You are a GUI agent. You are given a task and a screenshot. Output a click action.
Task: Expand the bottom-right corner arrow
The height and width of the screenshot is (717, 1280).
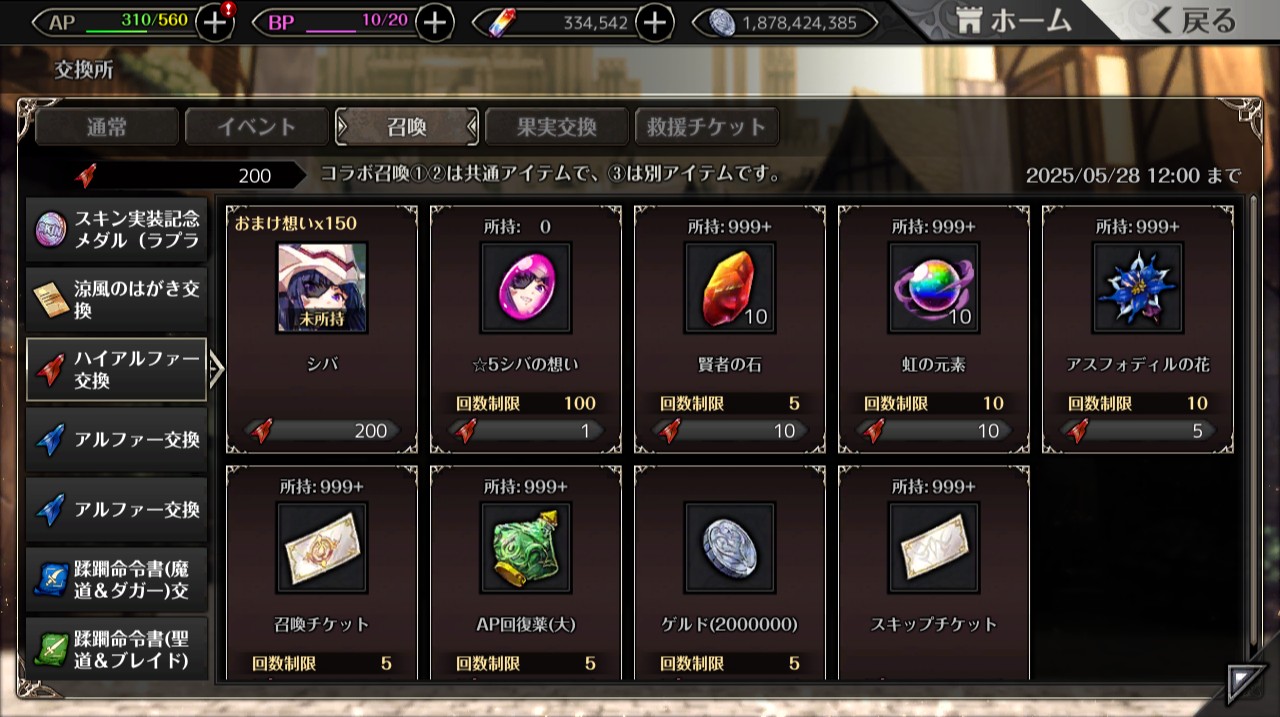[1246, 683]
